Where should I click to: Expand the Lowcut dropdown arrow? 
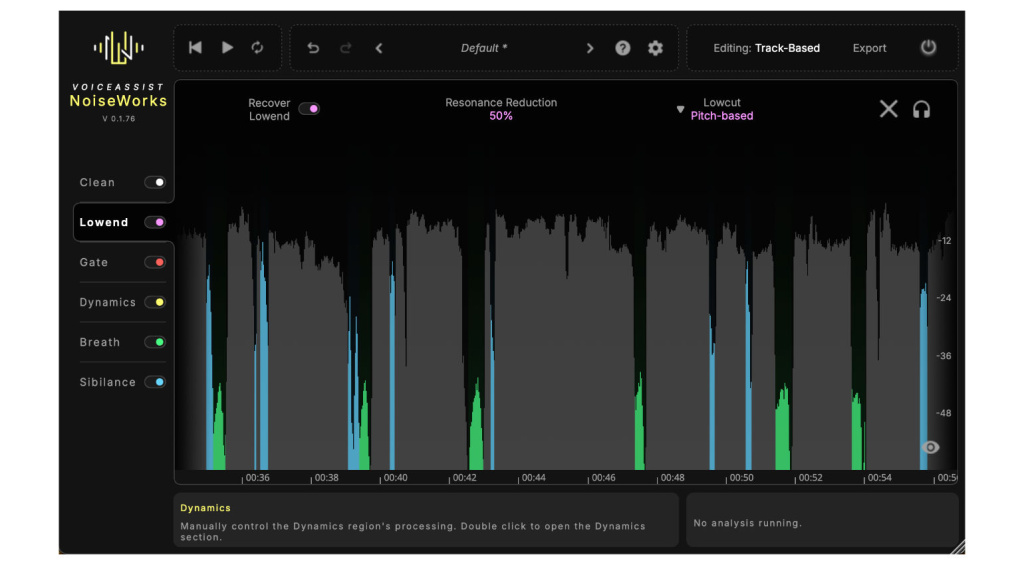click(681, 109)
